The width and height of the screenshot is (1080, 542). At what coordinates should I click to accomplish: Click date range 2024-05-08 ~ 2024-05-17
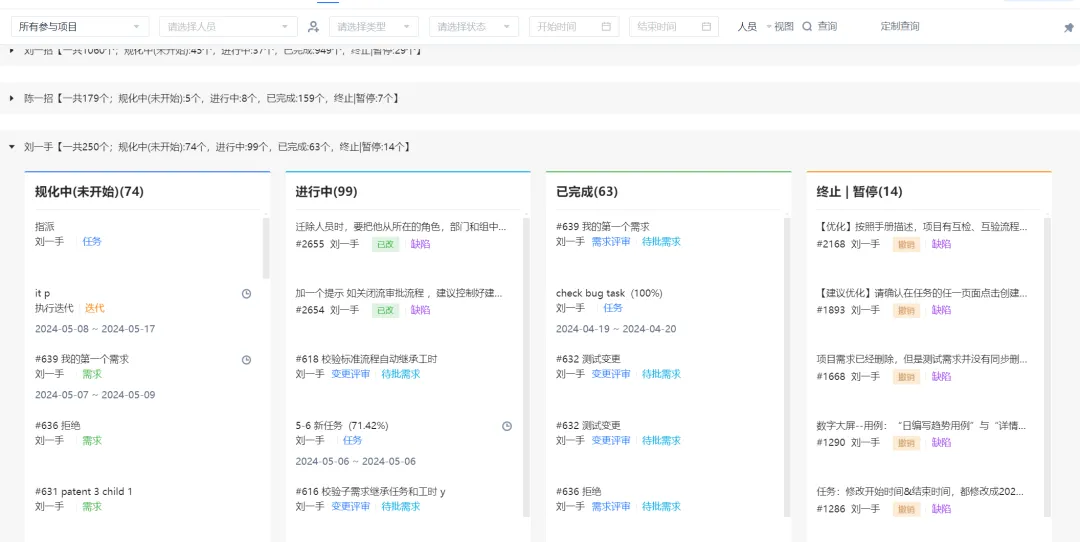pos(95,329)
